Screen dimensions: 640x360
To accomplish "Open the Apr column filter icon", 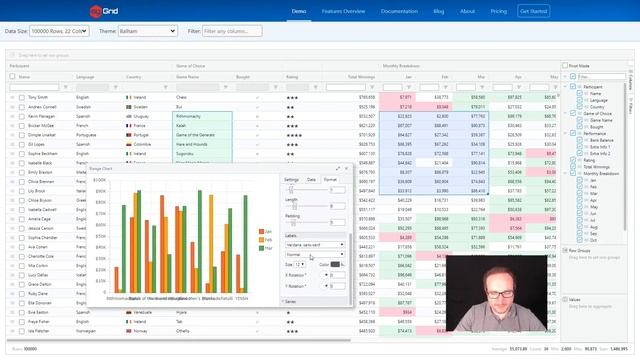I will (519, 87).
